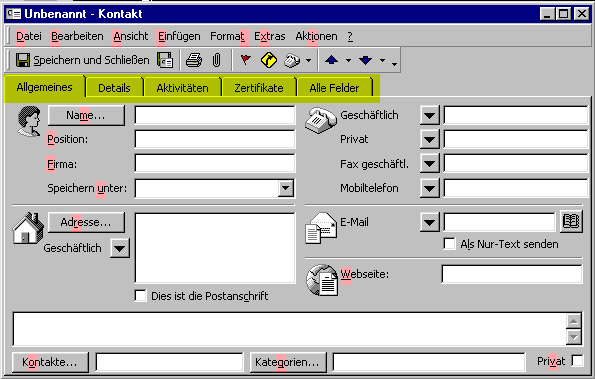595x379 pixels.
Task: Click the blue down arrow next item icon
Action: (x=365, y=60)
